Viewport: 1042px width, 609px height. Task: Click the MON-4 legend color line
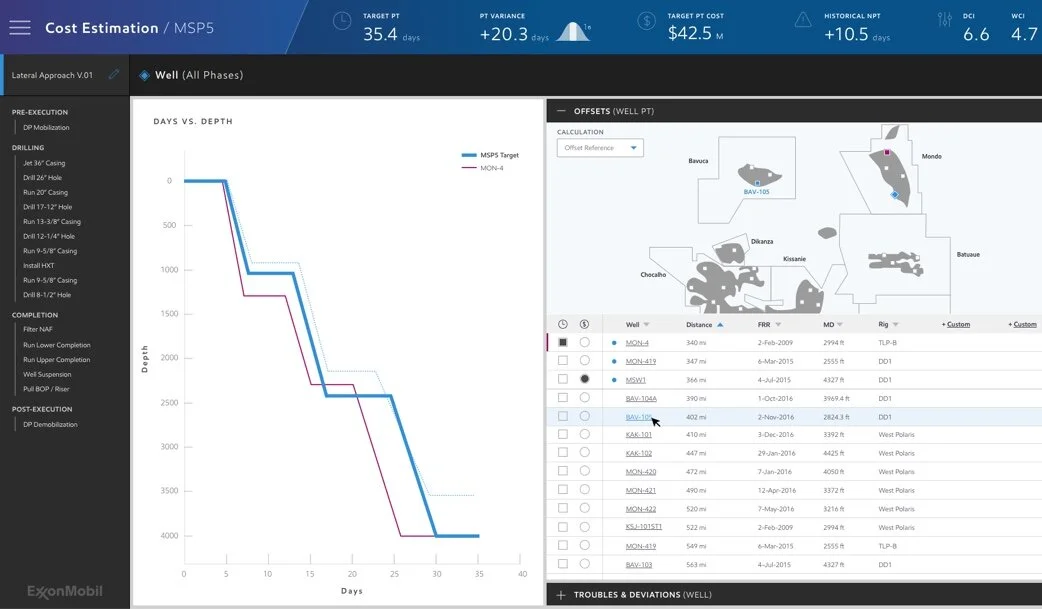pos(469,168)
